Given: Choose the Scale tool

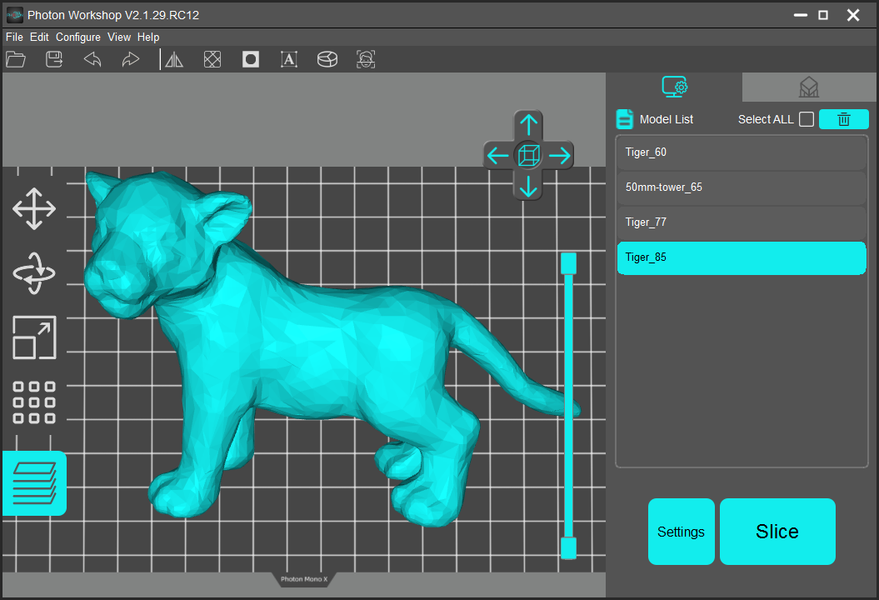Looking at the screenshot, I should (x=34, y=337).
